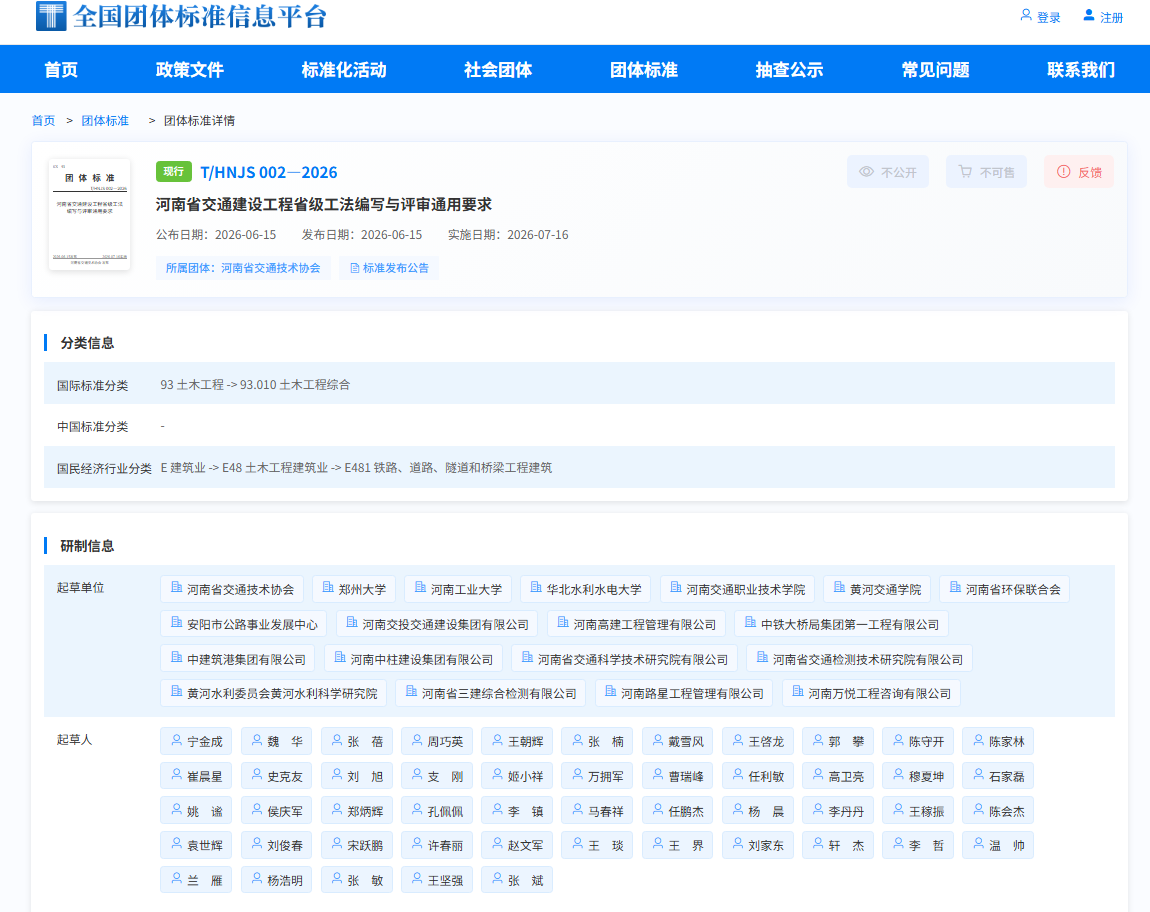Select drafting unit 河南高建工程管理有限公司

pos(637,624)
